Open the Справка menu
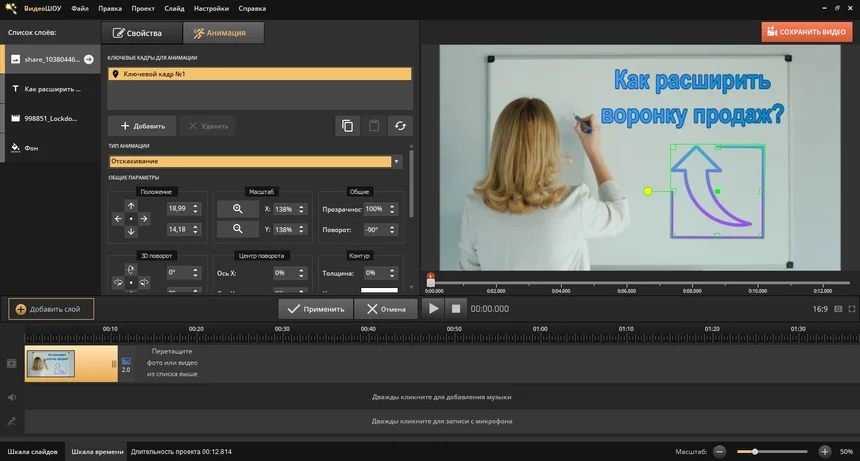The image size is (860, 461). [252, 8]
